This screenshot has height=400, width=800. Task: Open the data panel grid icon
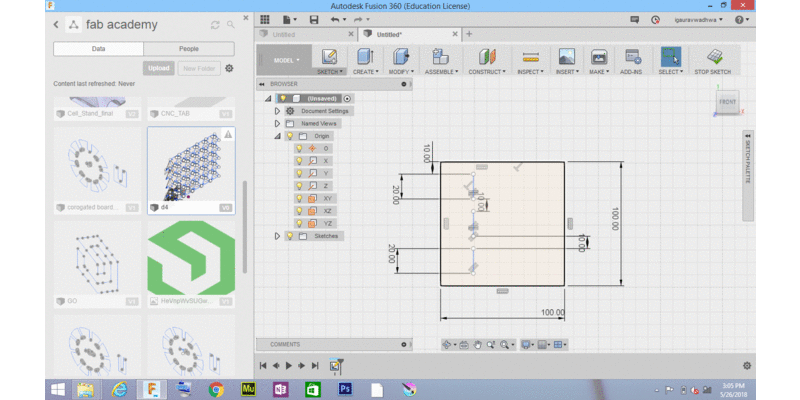[x=265, y=19]
